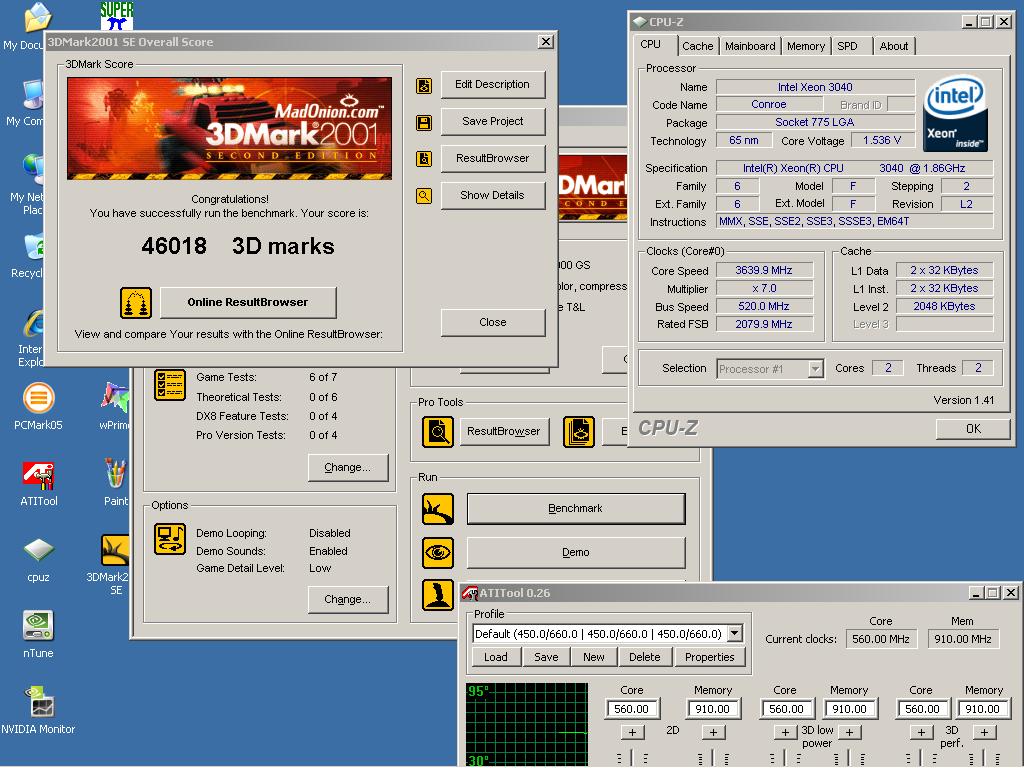The image size is (1024, 768).
Task: Start the Benchmark run
Action: (576, 509)
